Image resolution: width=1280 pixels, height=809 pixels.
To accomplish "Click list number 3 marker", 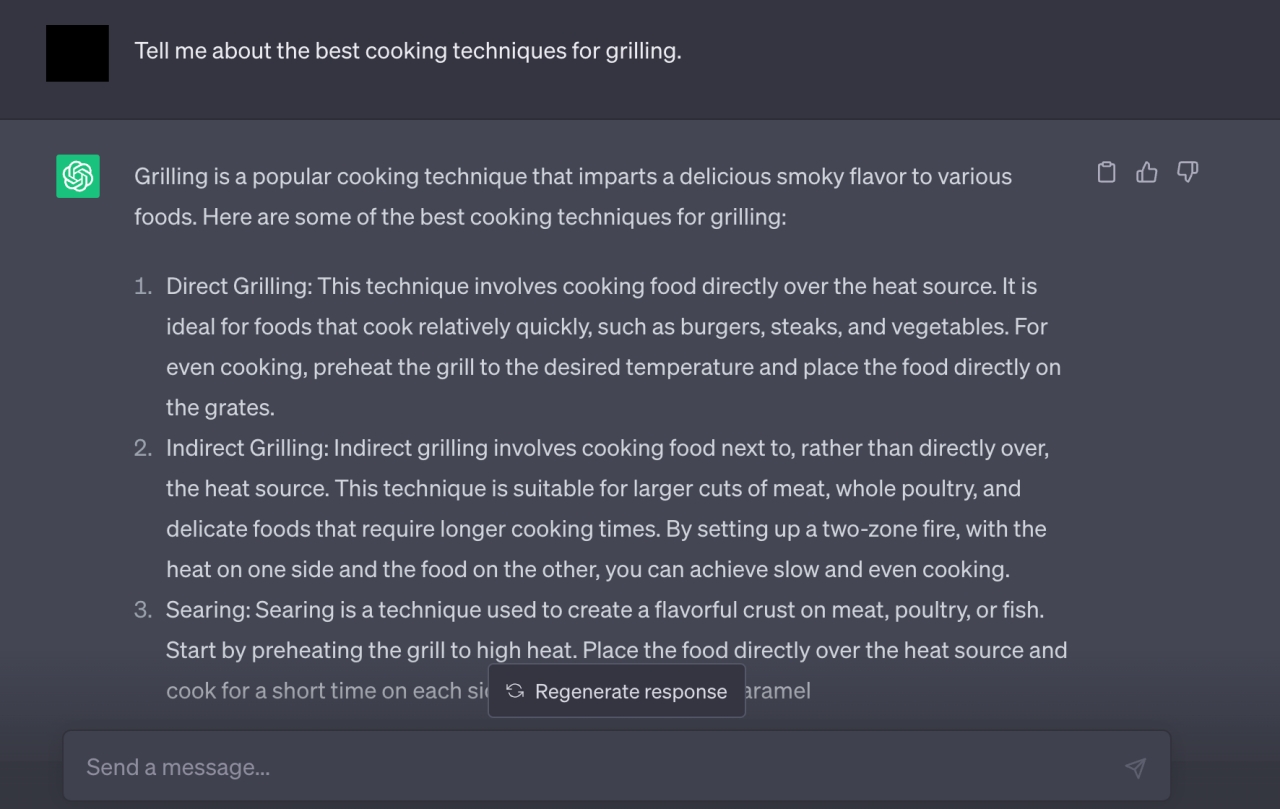I will [144, 610].
